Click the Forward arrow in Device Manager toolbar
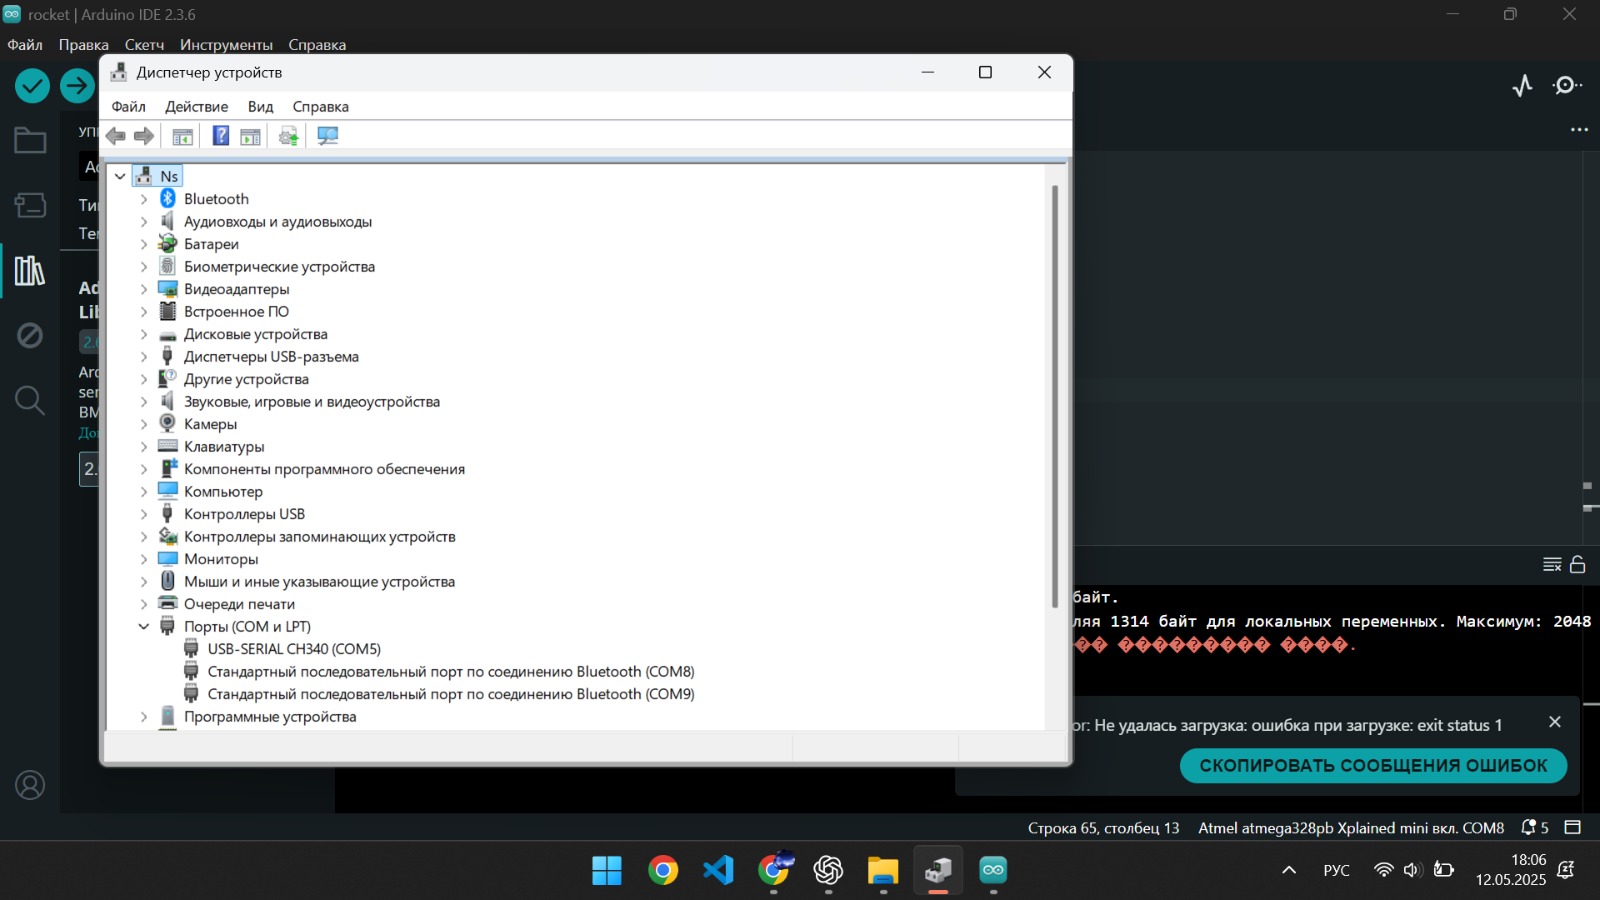The height and width of the screenshot is (900, 1600). [x=144, y=136]
